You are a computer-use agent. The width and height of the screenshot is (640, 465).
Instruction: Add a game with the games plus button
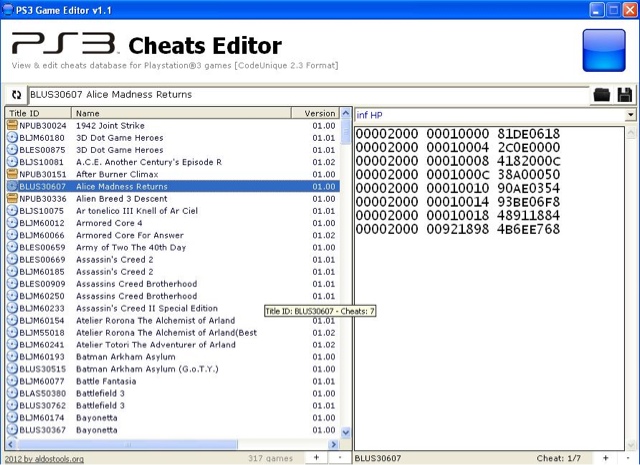316,458
